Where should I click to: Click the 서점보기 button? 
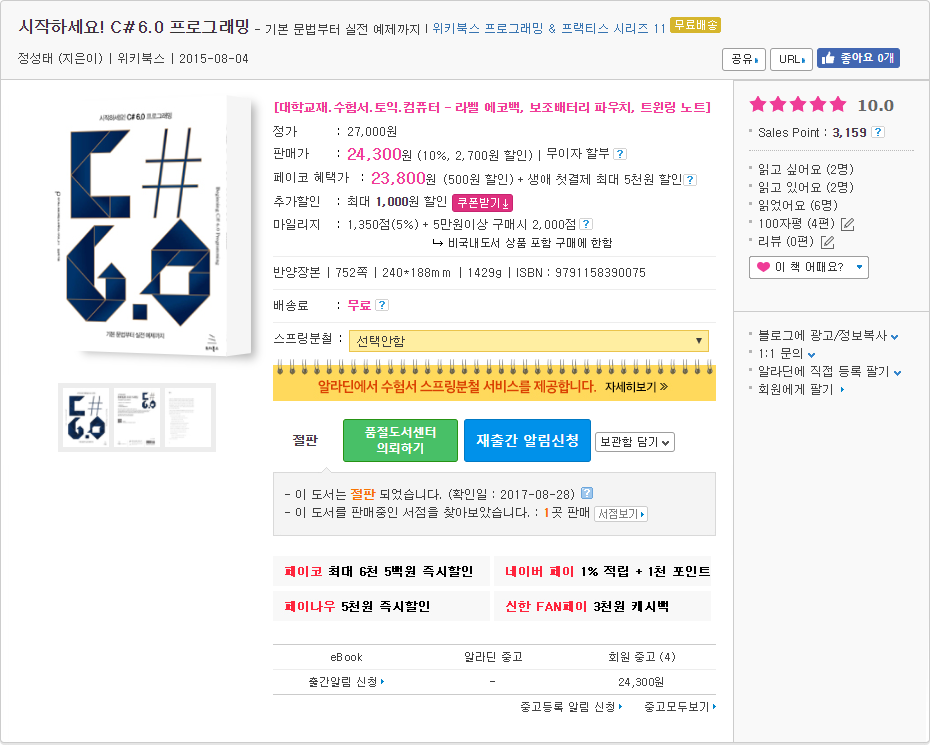click(x=621, y=514)
